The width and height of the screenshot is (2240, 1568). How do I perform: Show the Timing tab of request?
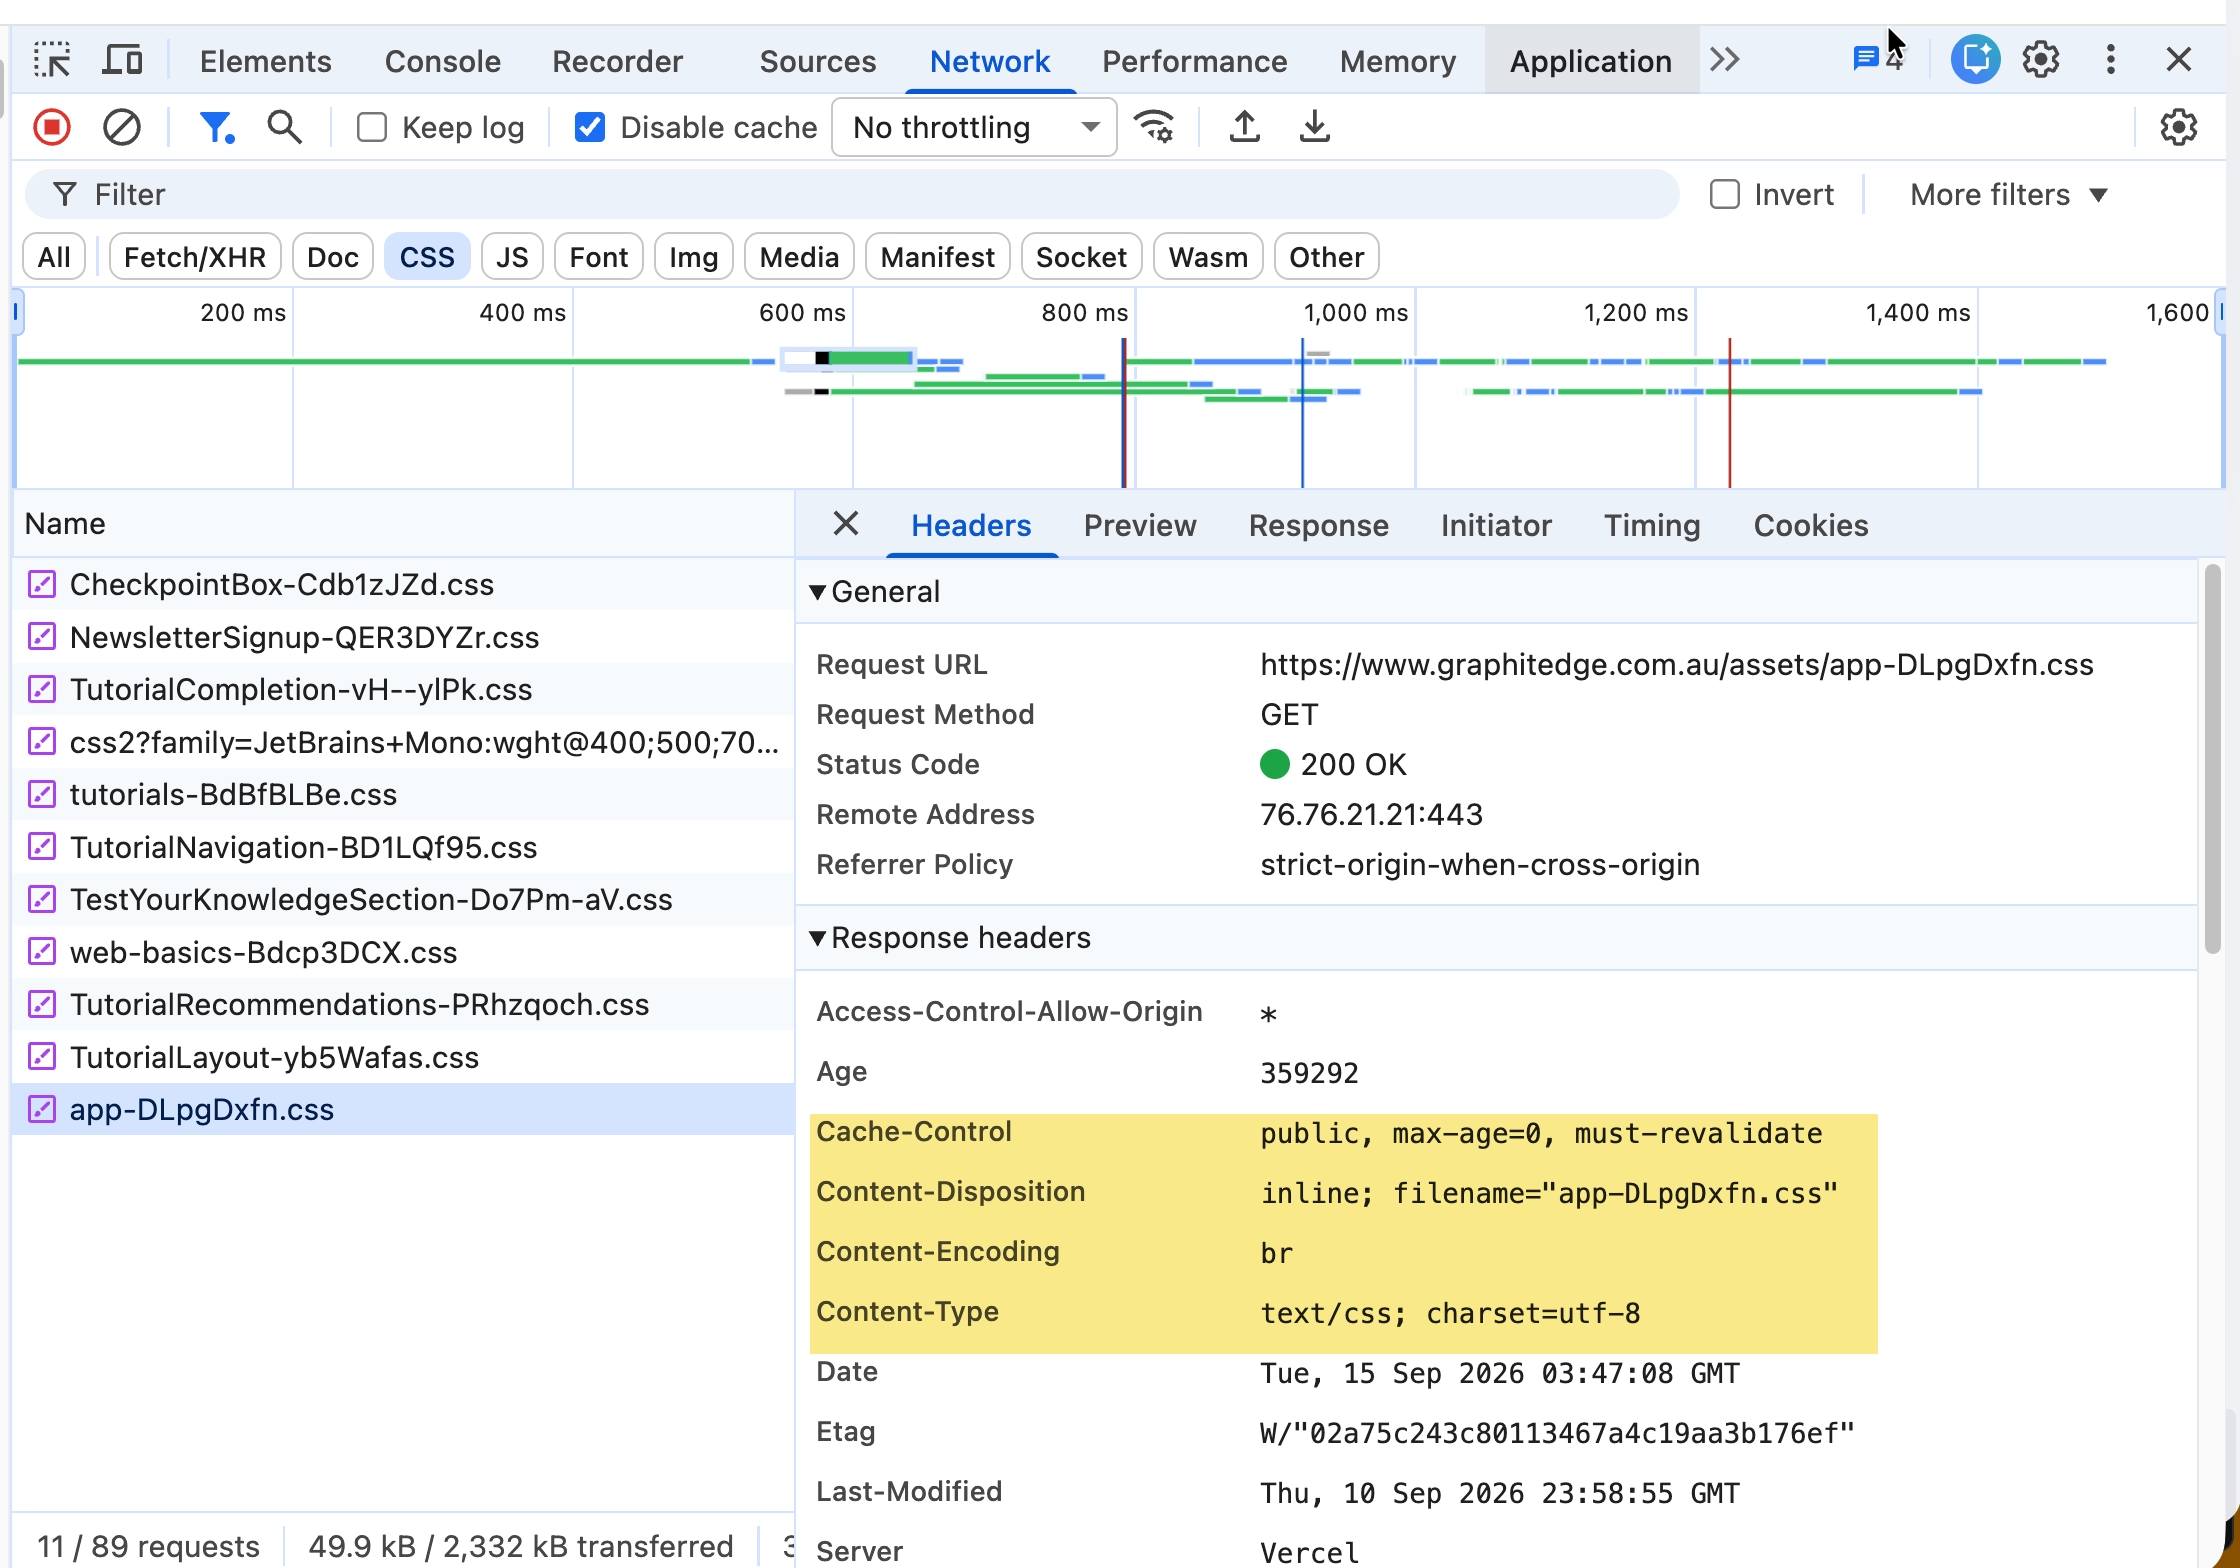(1652, 525)
